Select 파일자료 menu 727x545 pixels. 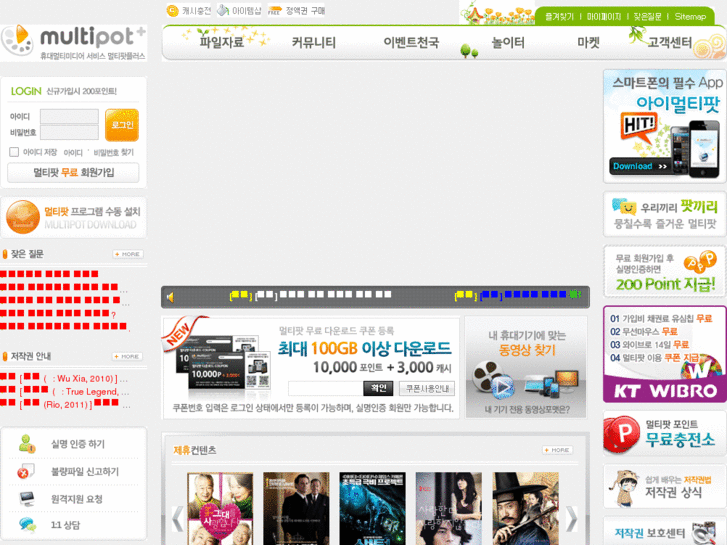[x=221, y=42]
